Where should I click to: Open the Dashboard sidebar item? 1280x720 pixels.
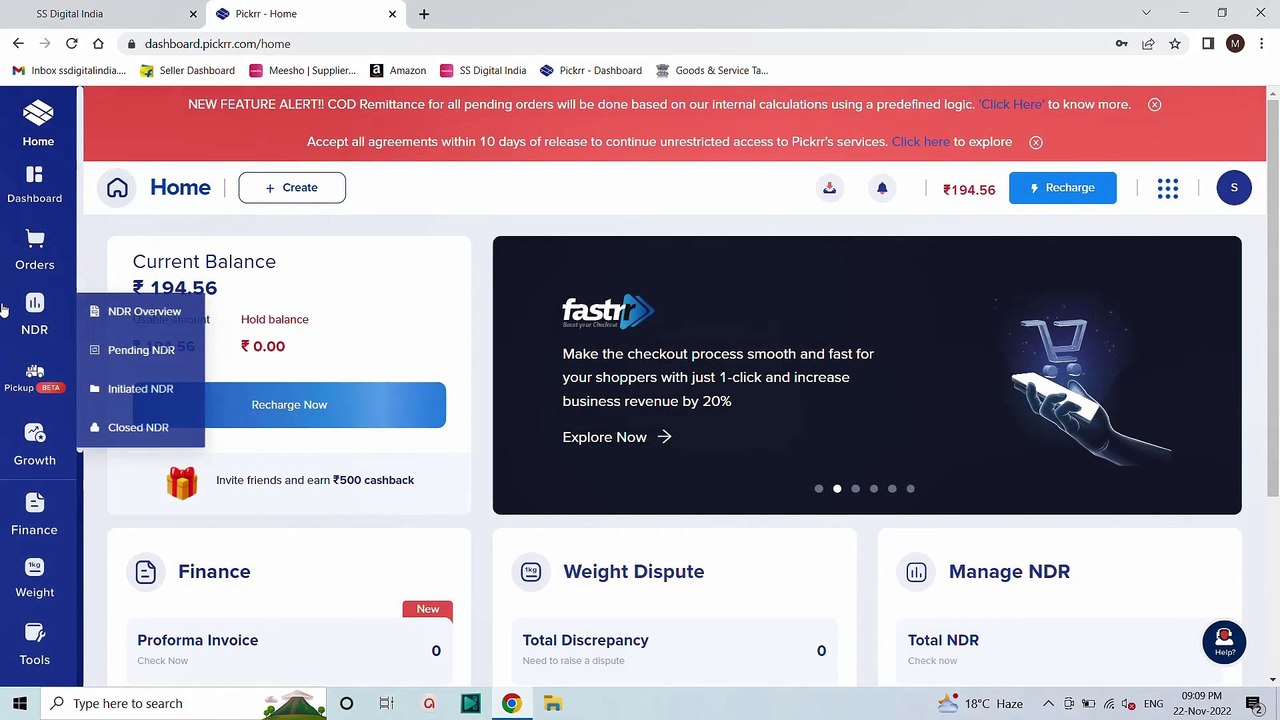pos(34,185)
